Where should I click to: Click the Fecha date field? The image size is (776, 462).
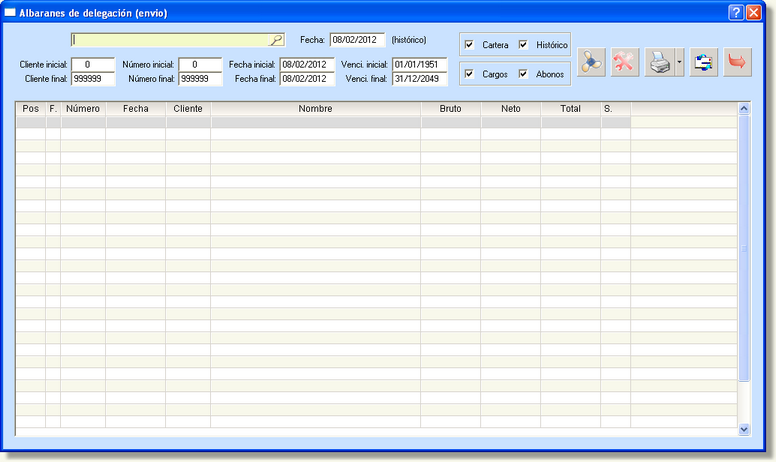[357, 40]
